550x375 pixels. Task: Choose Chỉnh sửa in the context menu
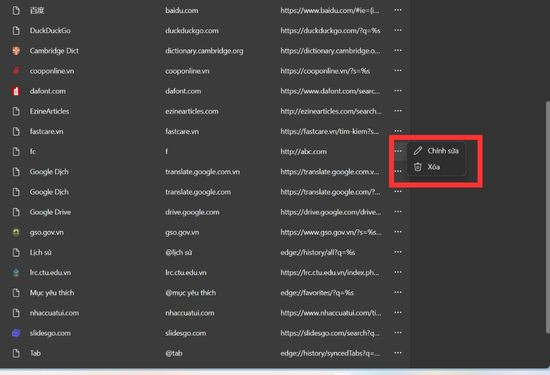tap(436, 151)
